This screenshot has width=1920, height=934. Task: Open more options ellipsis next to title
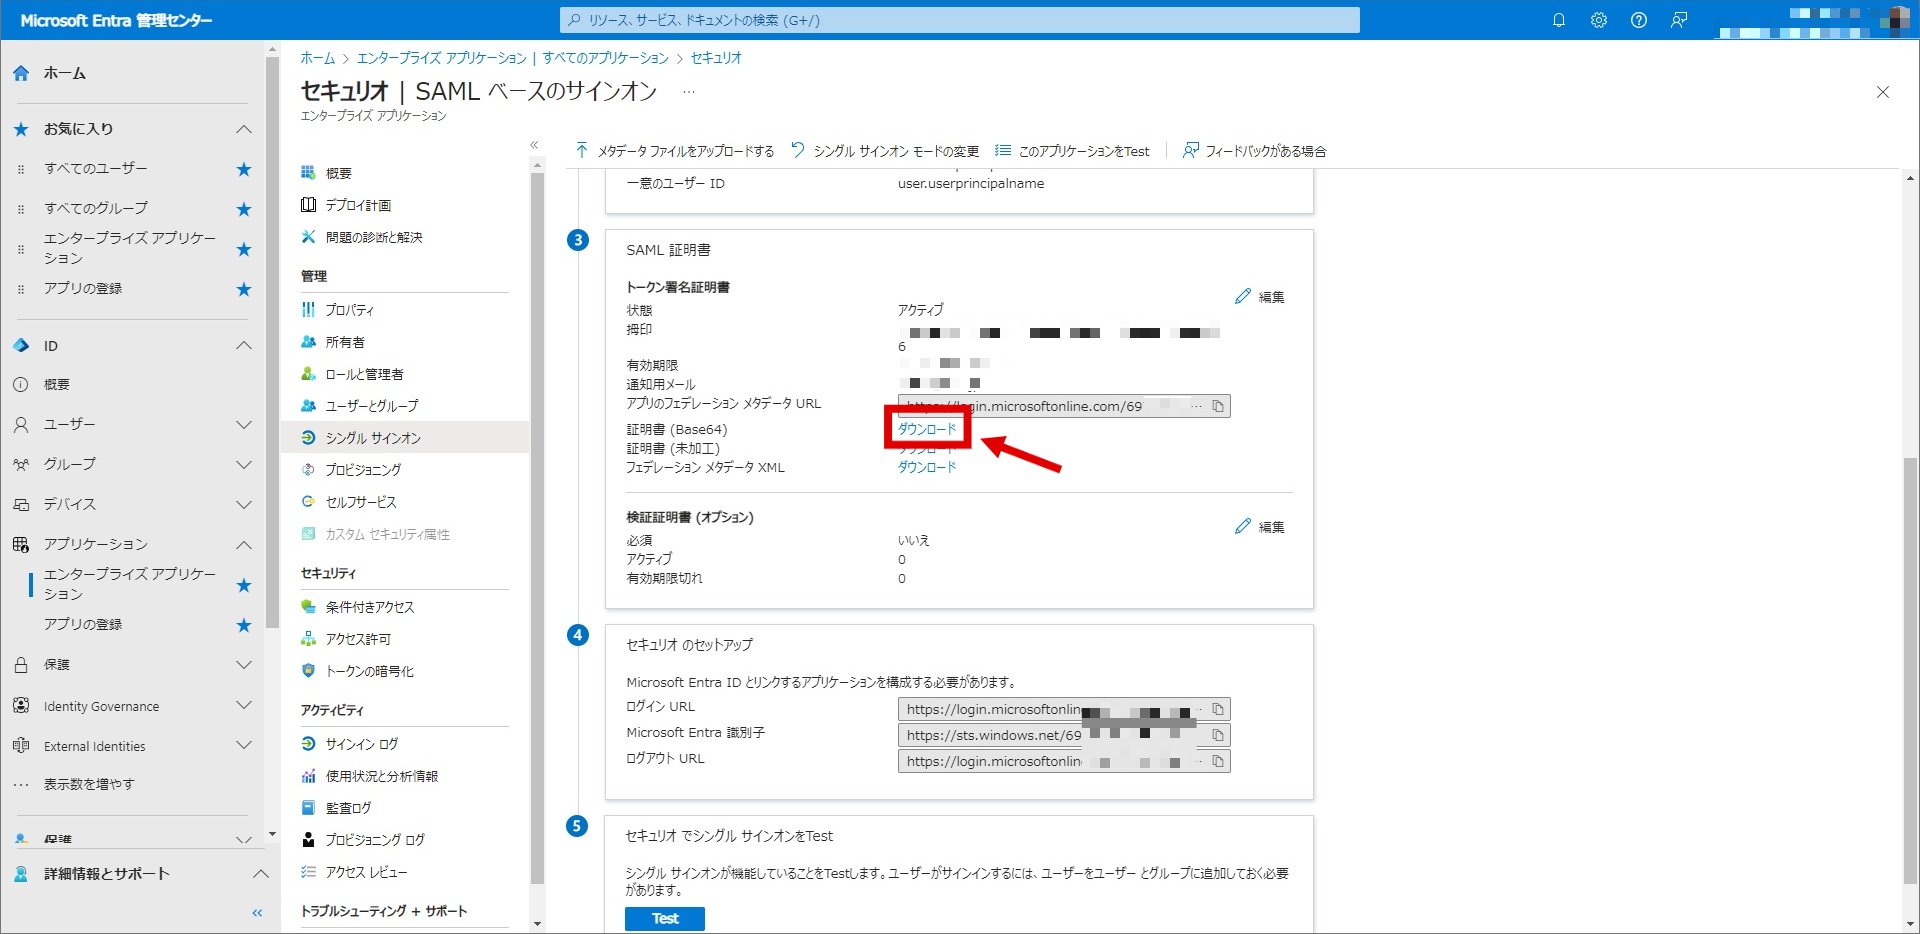pos(688,92)
